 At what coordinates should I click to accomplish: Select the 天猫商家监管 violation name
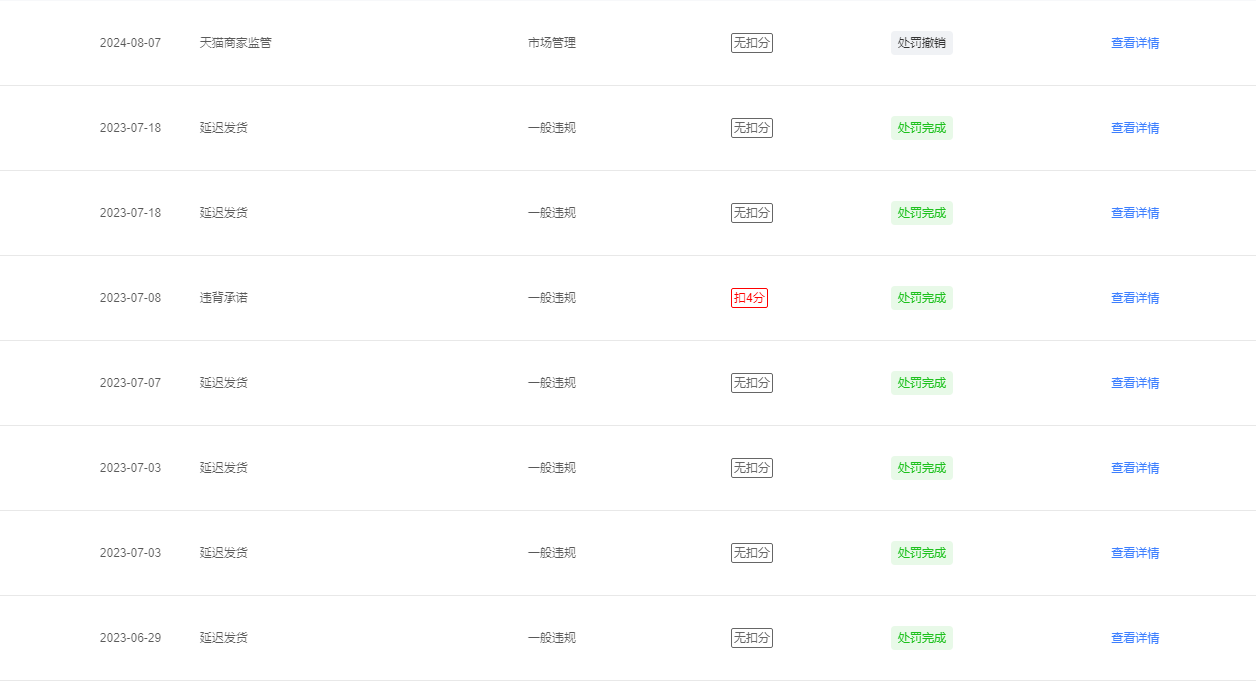click(235, 43)
